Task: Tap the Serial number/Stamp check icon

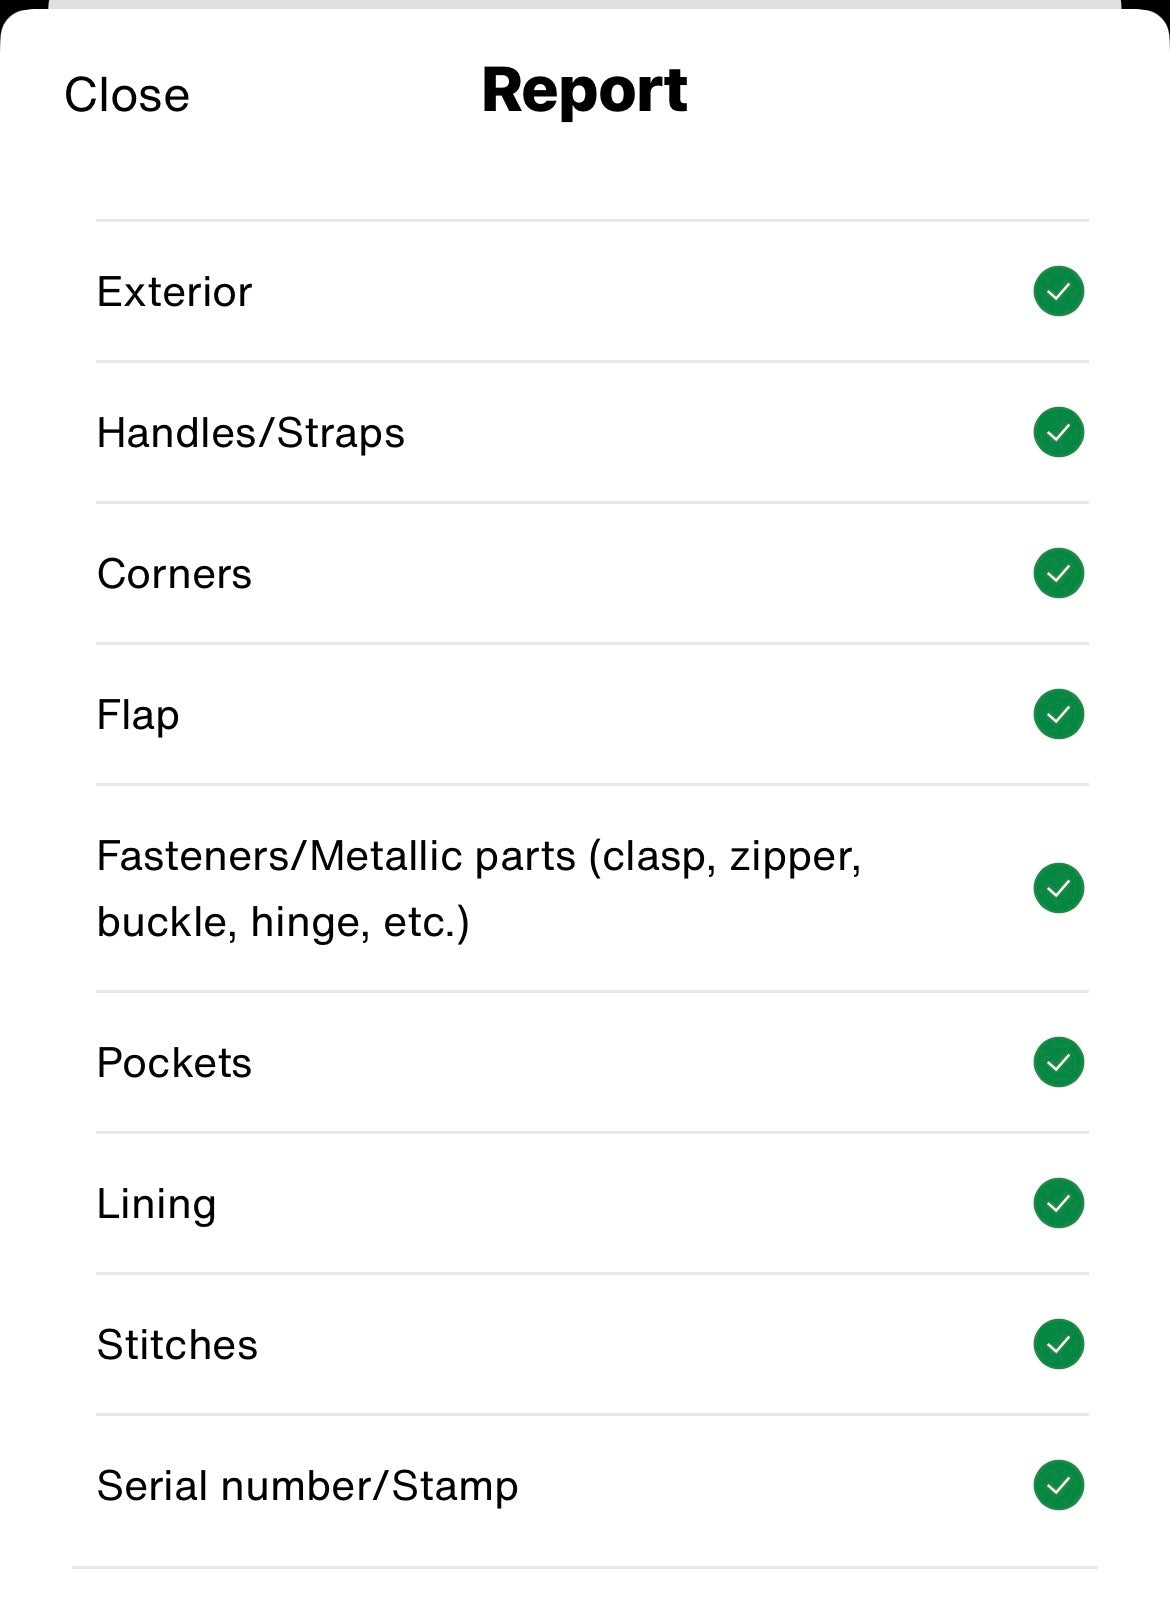Action: click(1058, 1485)
